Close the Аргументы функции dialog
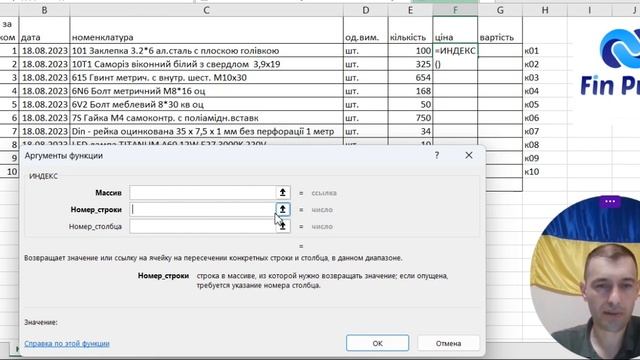This screenshot has height=360, width=640. pyautogui.click(x=469, y=155)
